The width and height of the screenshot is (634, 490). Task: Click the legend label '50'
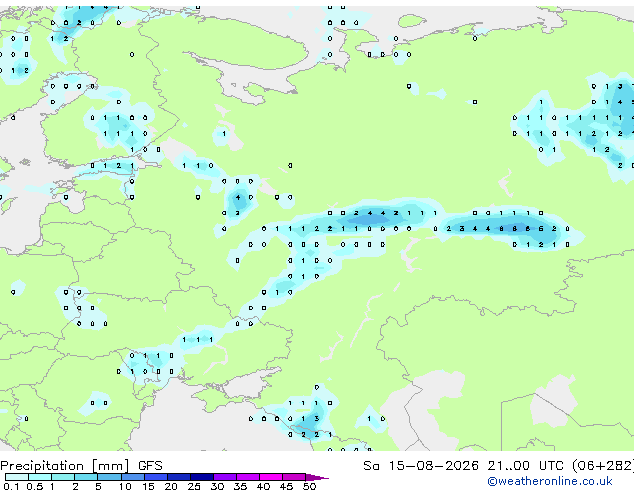309,486
